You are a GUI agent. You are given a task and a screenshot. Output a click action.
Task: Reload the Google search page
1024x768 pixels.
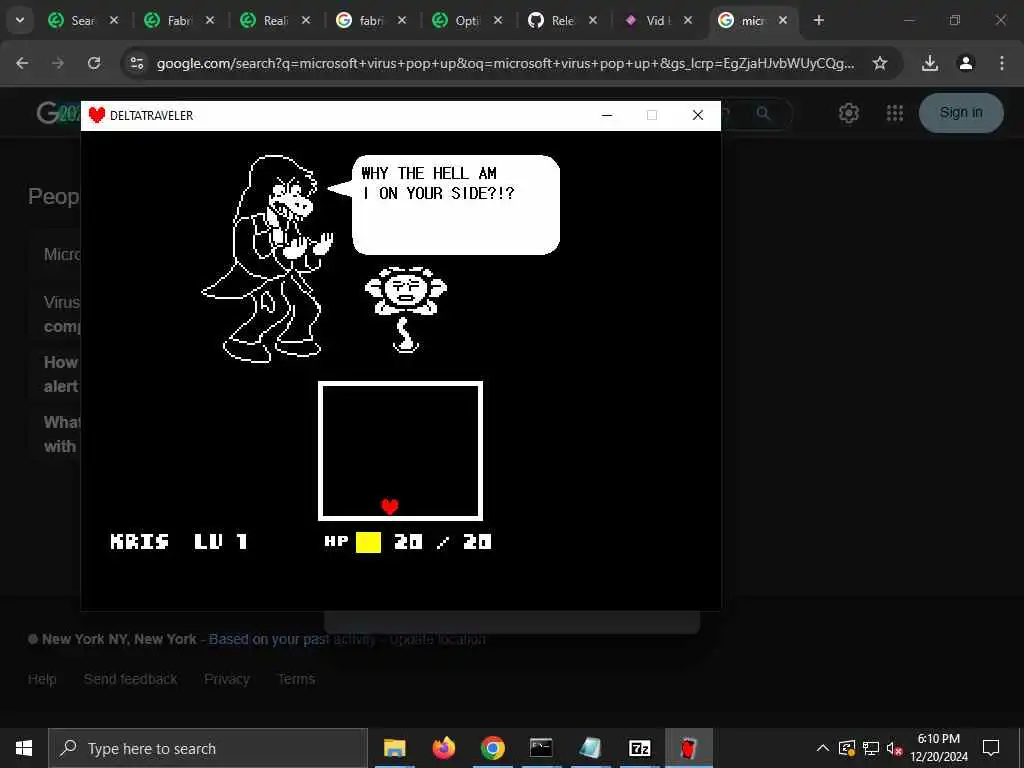(x=94, y=63)
